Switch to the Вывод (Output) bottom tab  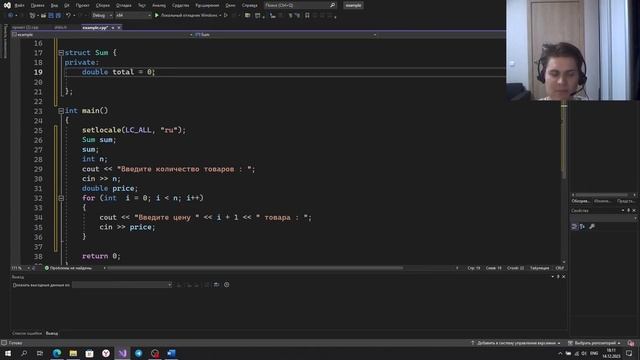(52, 333)
